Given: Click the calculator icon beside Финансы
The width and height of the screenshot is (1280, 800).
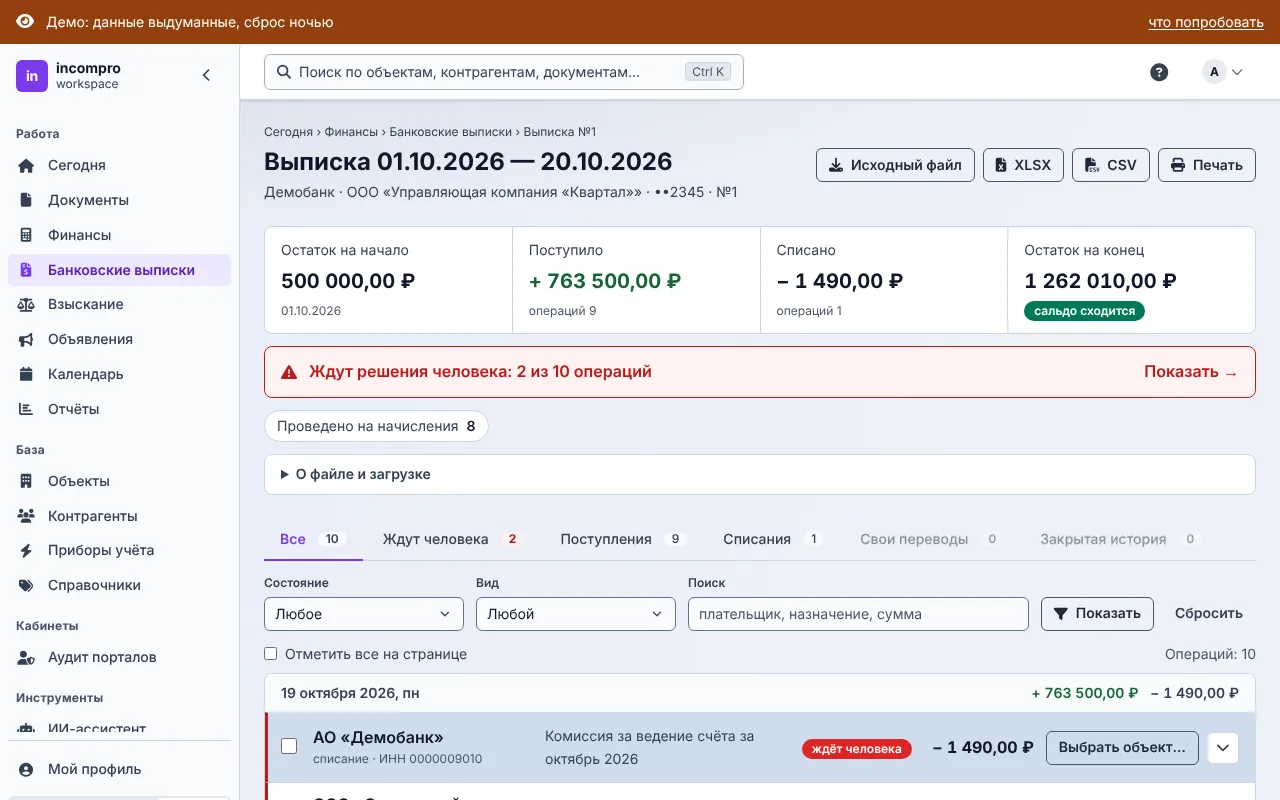Looking at the screenshot, I should 27,235.
